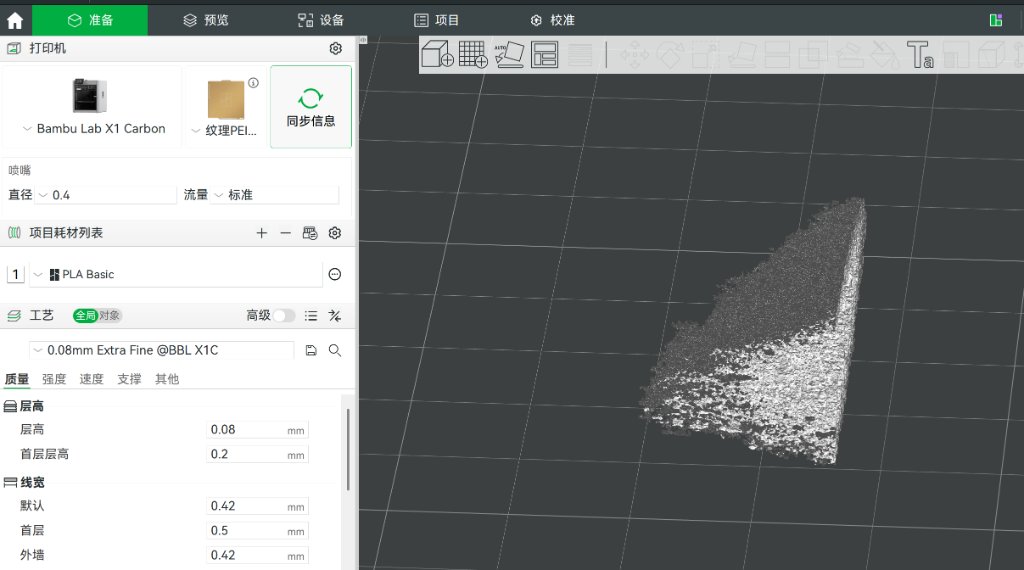
Task: Switch to 校准 Calibration tab
Action: click(x=552, y=20)
